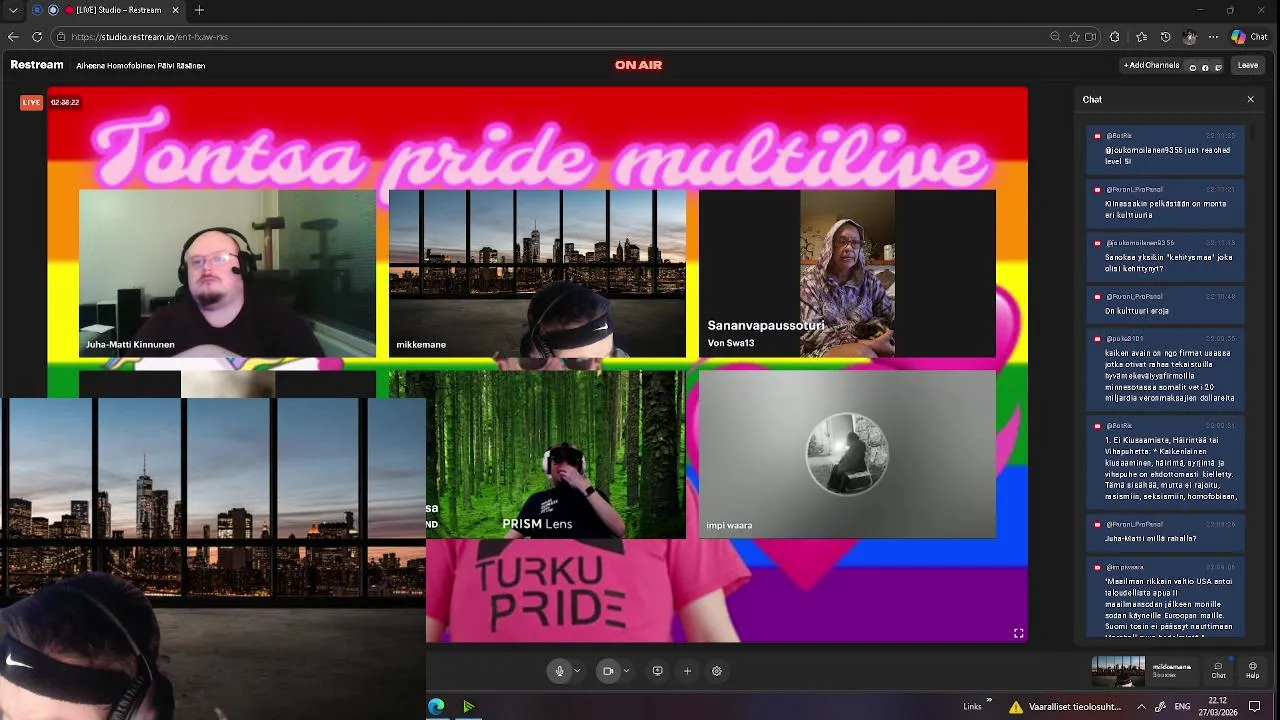Select the impi waara video tile
Screen dimensions: 1280x720
click(847, 454)
